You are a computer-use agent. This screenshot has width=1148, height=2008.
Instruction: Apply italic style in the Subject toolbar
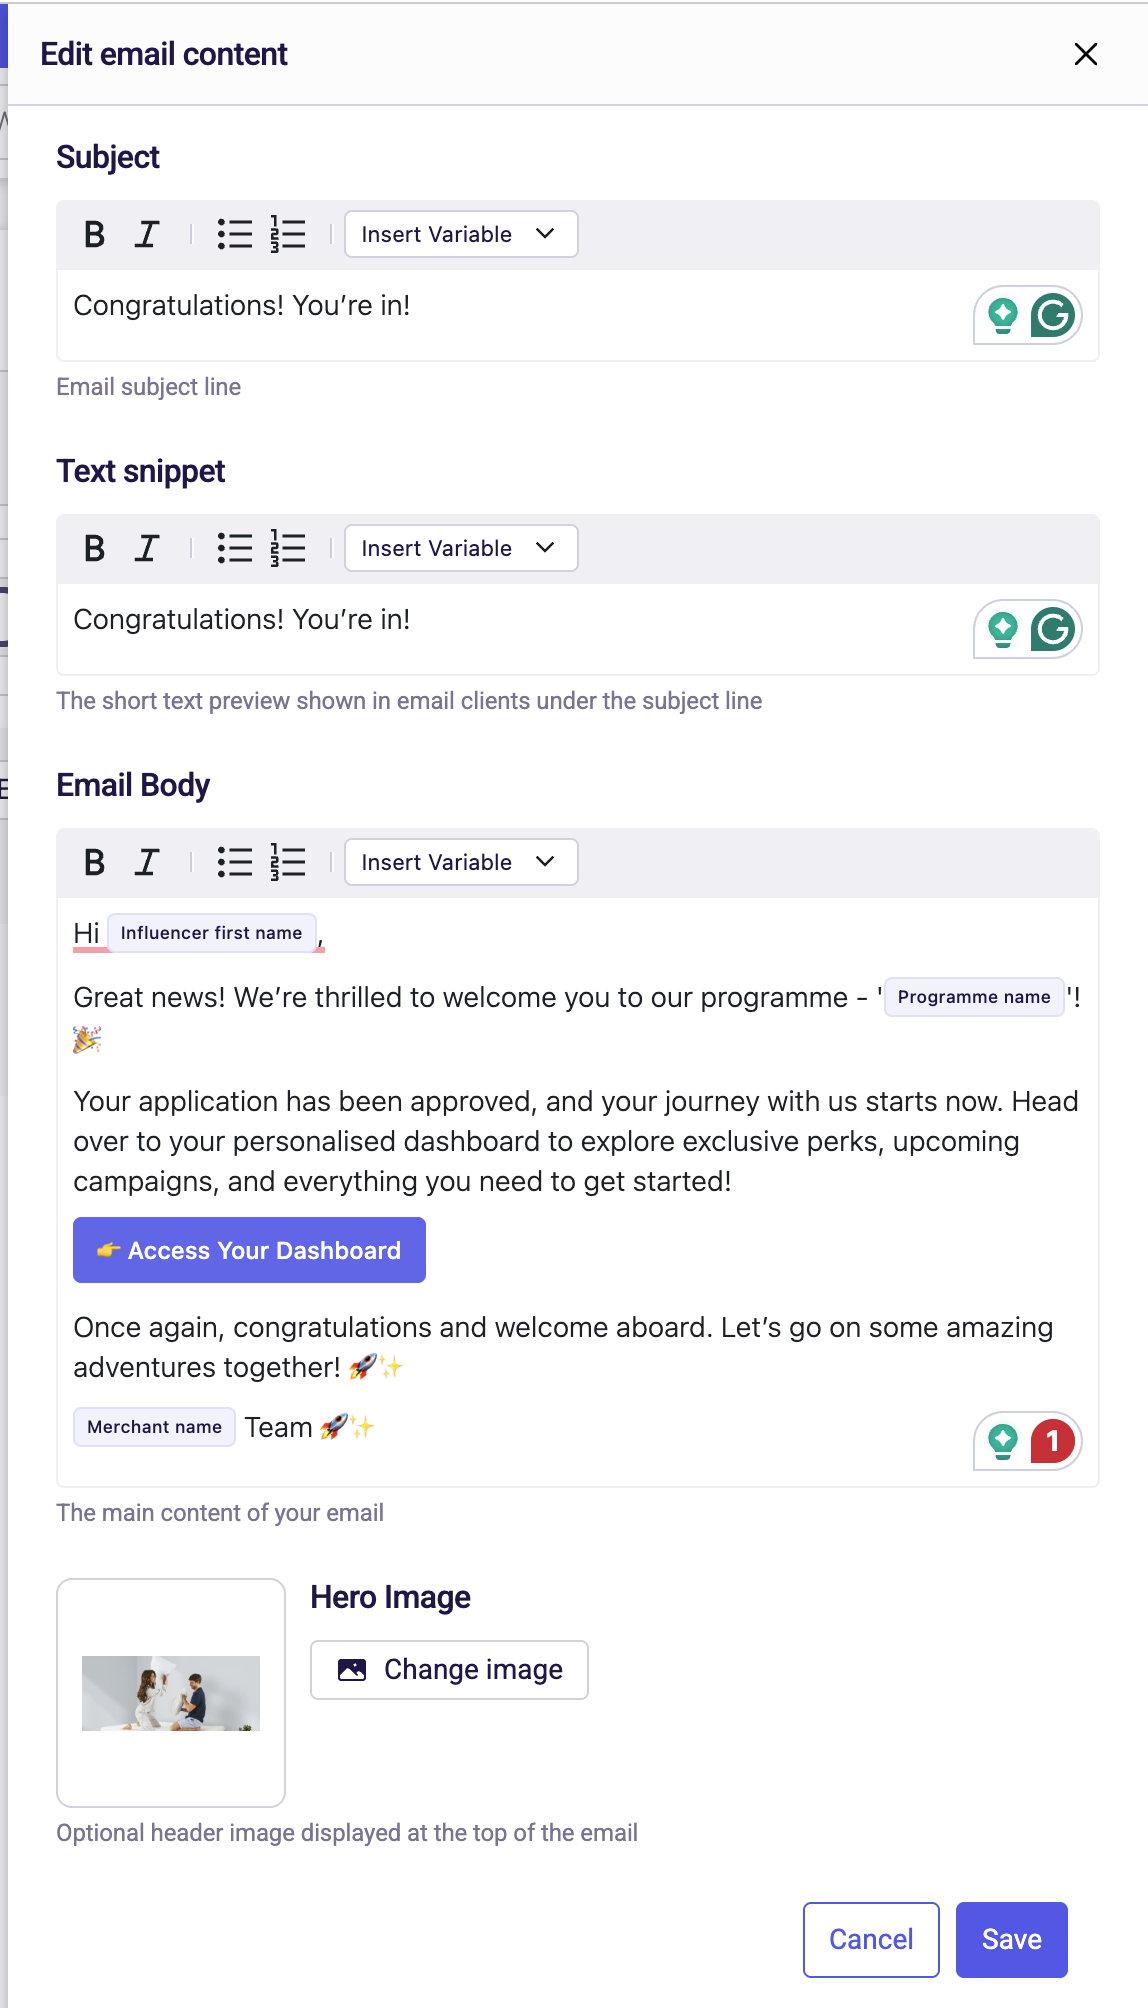coord(146,234)
